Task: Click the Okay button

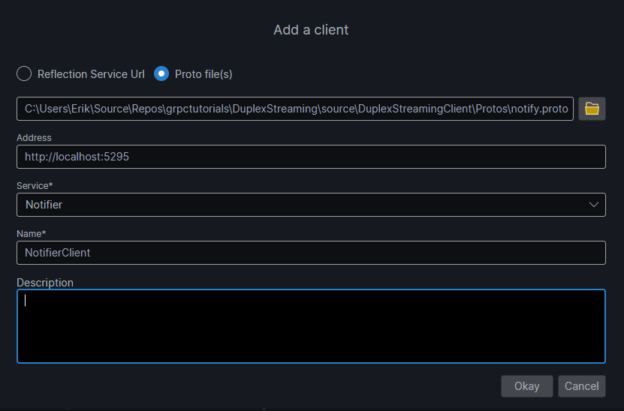Action: [526, 386]
